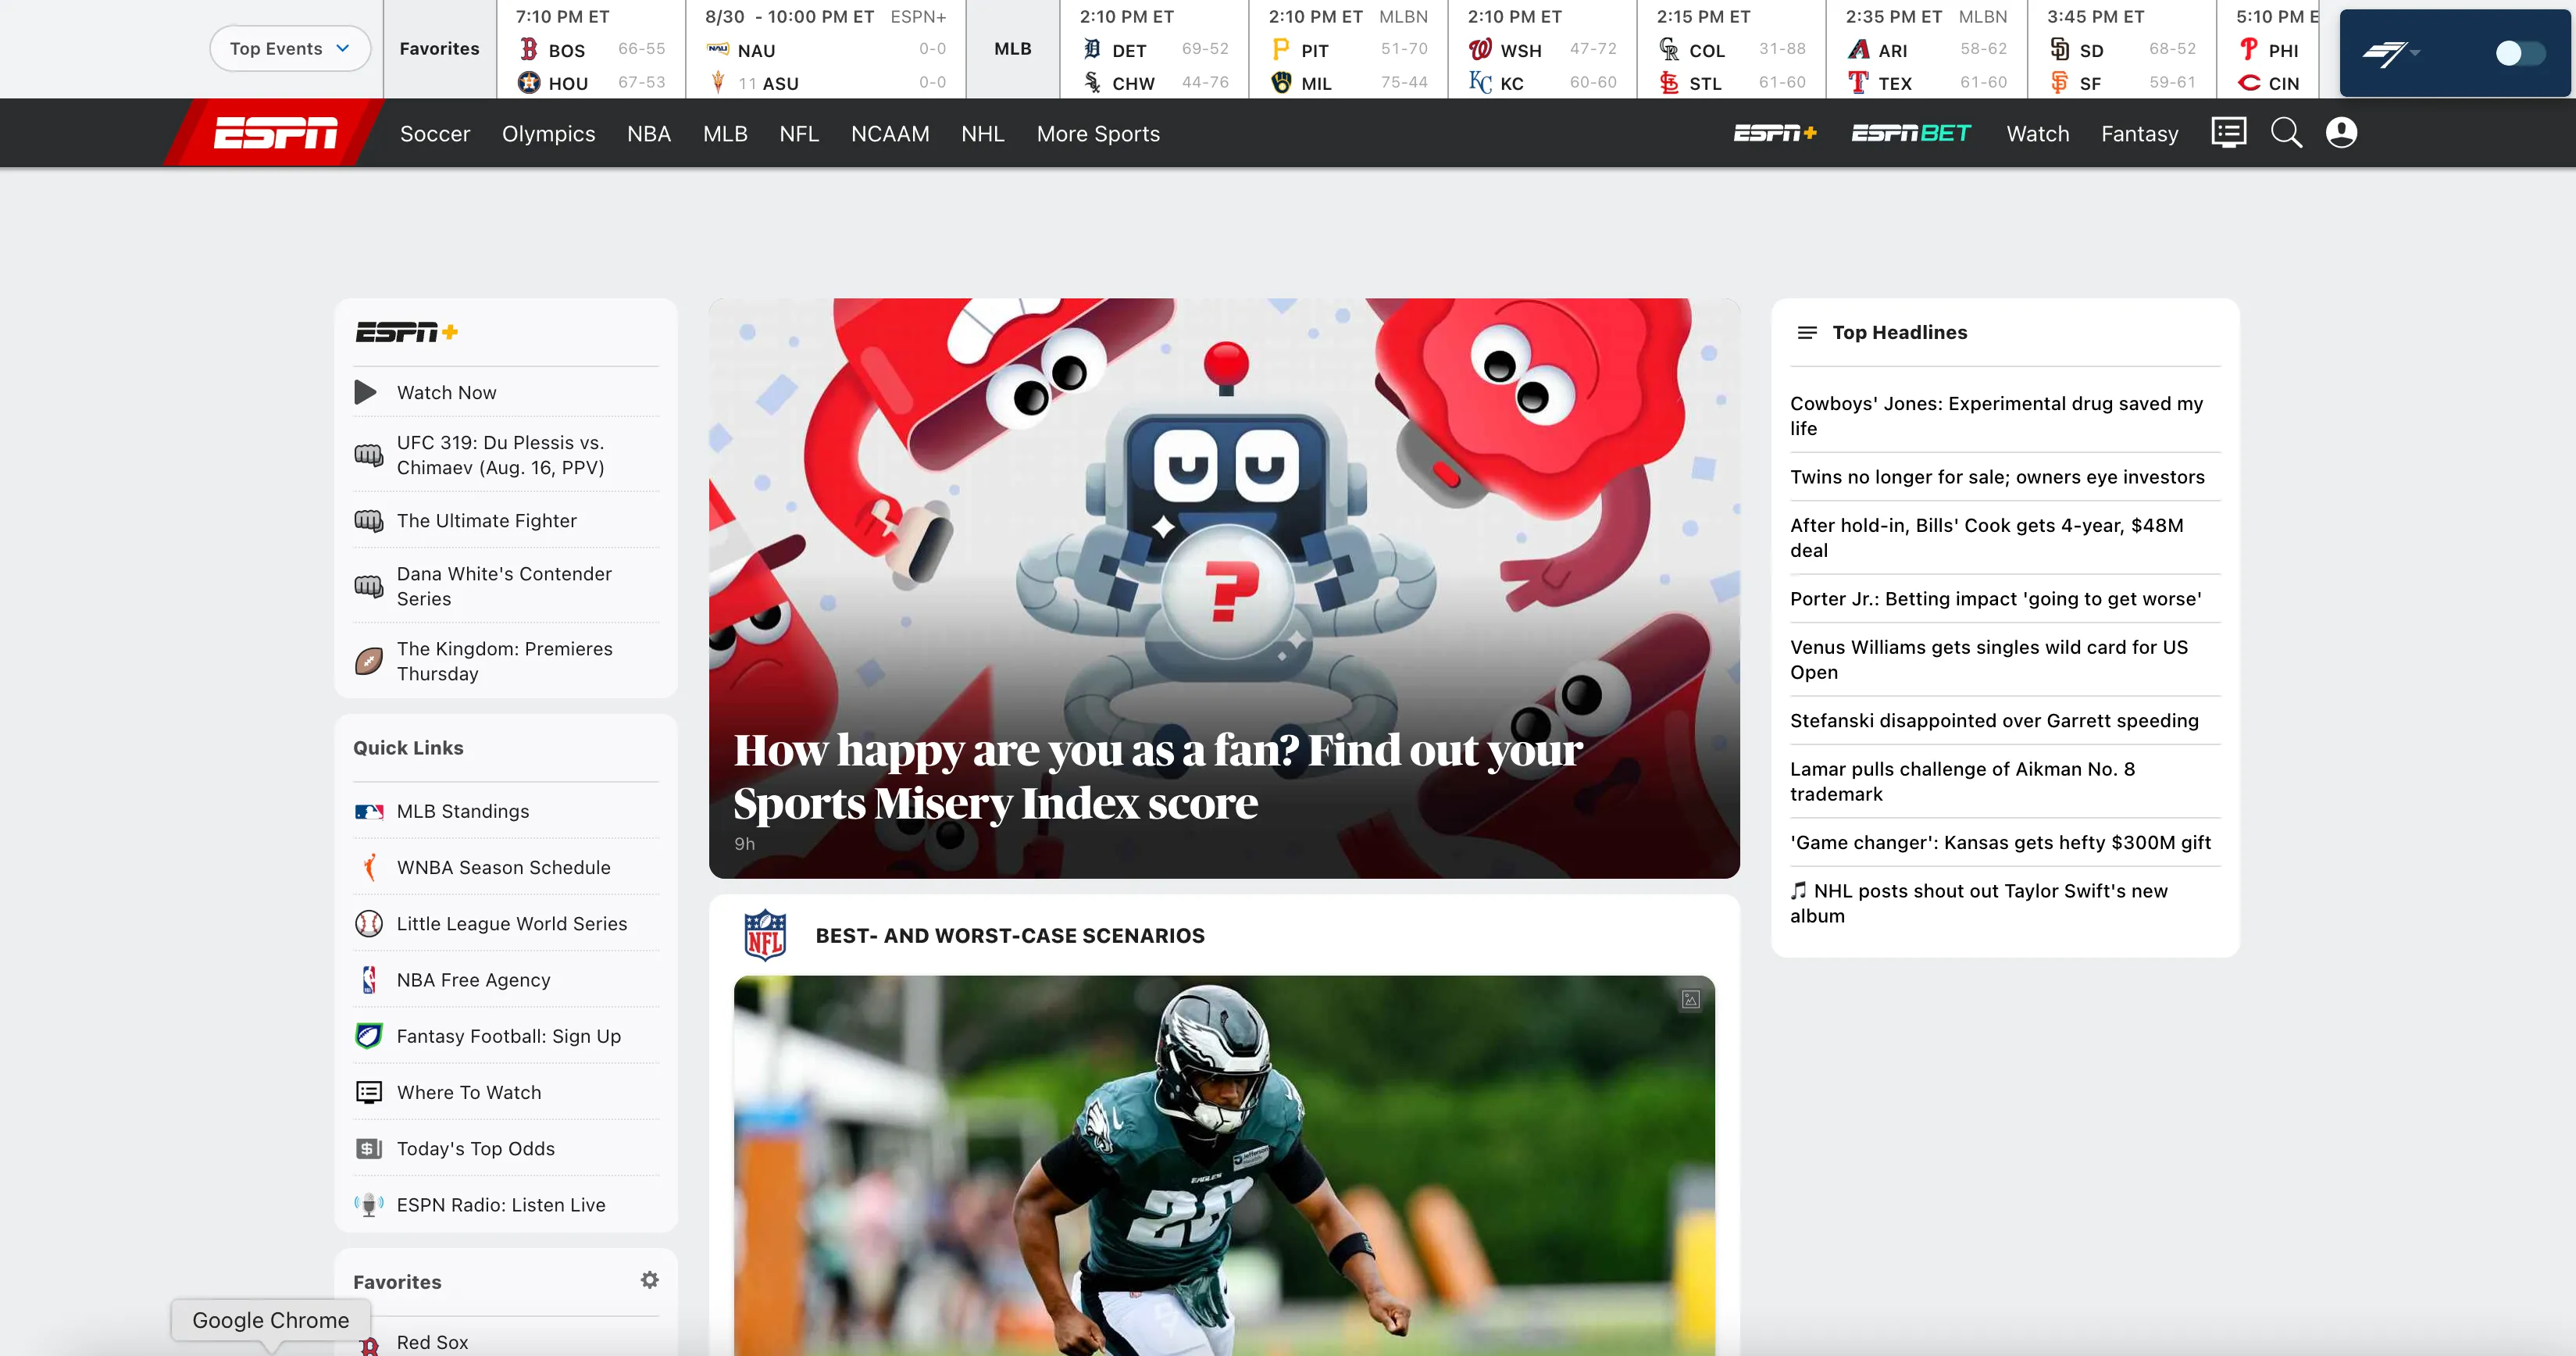
Task: Read Cowboys' Jones experimental drug headline
Action: 1996,416
